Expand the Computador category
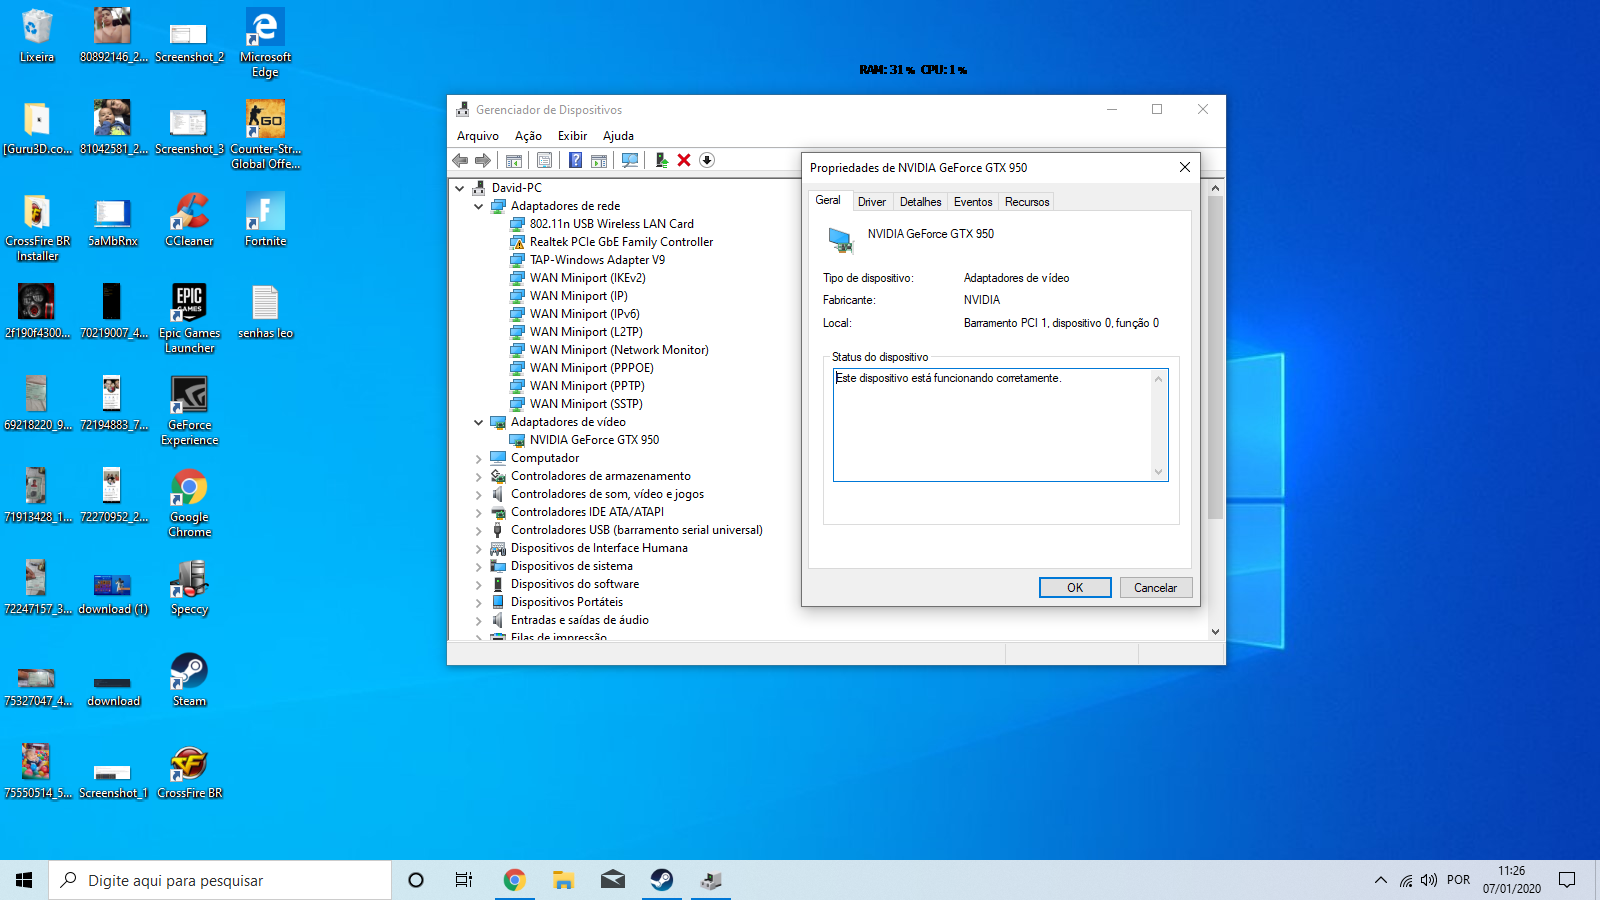This screenshot has height=900, width=1600. click(479, 458)
